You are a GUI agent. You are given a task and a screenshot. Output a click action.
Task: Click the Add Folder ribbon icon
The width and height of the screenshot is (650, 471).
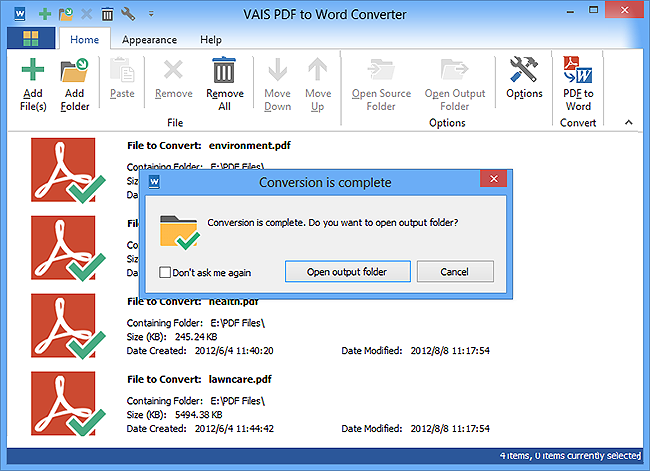[75, 70]
